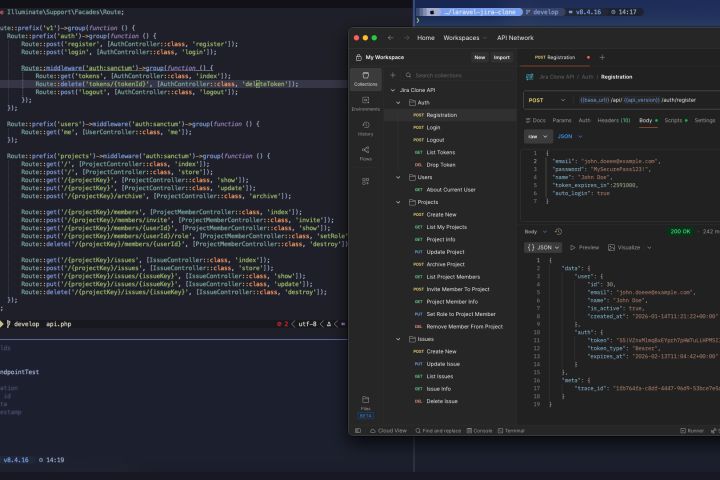Switch to the request Settings tab
The width and height of the screenshot is (720, 480).
pyautogui.click(x=704, y=120)
